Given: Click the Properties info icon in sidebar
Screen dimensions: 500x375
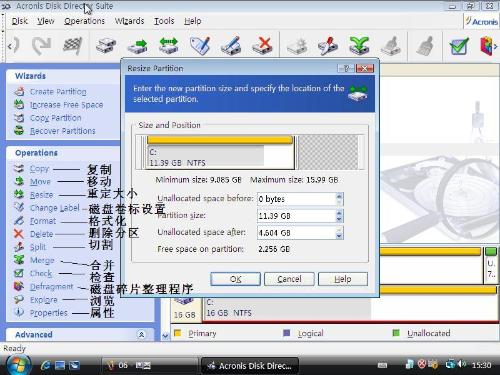Looking at the screenshot, I should pyautogui.click(x=19, y=312).
